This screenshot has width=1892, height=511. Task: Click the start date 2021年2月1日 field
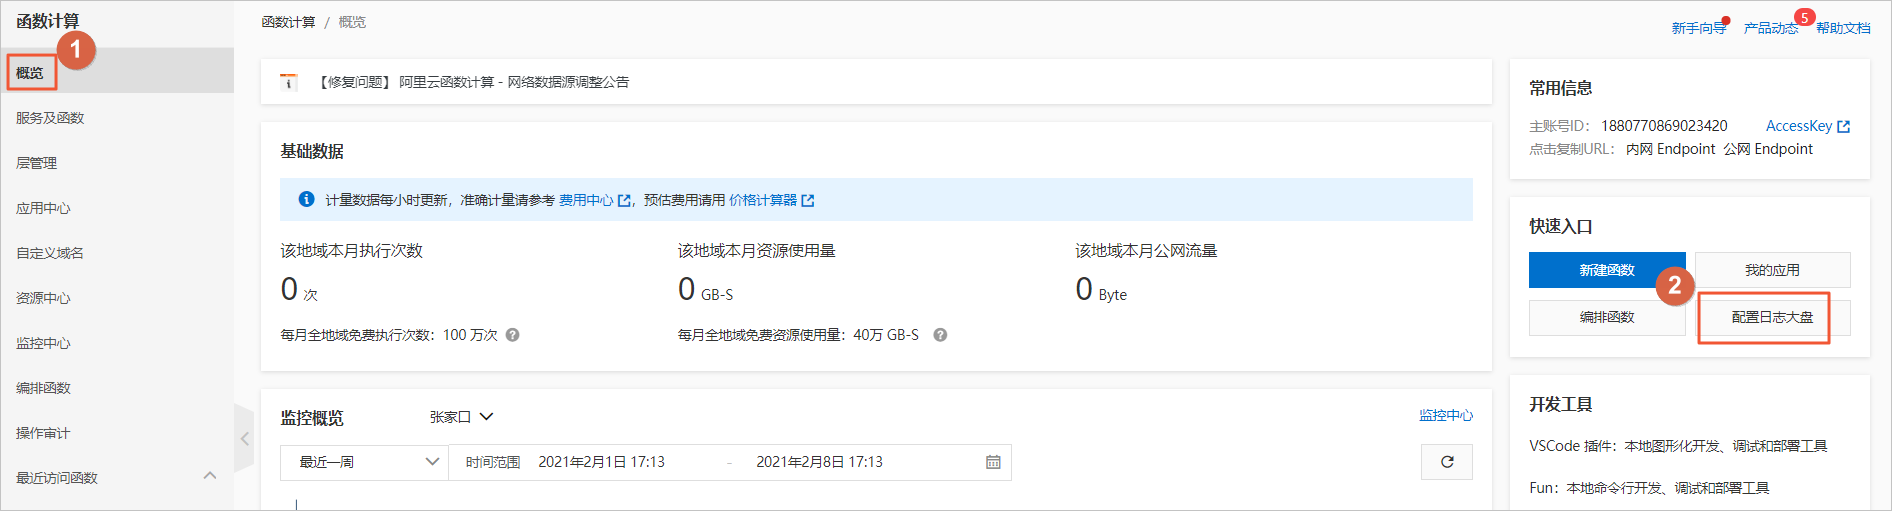(602, 462)
